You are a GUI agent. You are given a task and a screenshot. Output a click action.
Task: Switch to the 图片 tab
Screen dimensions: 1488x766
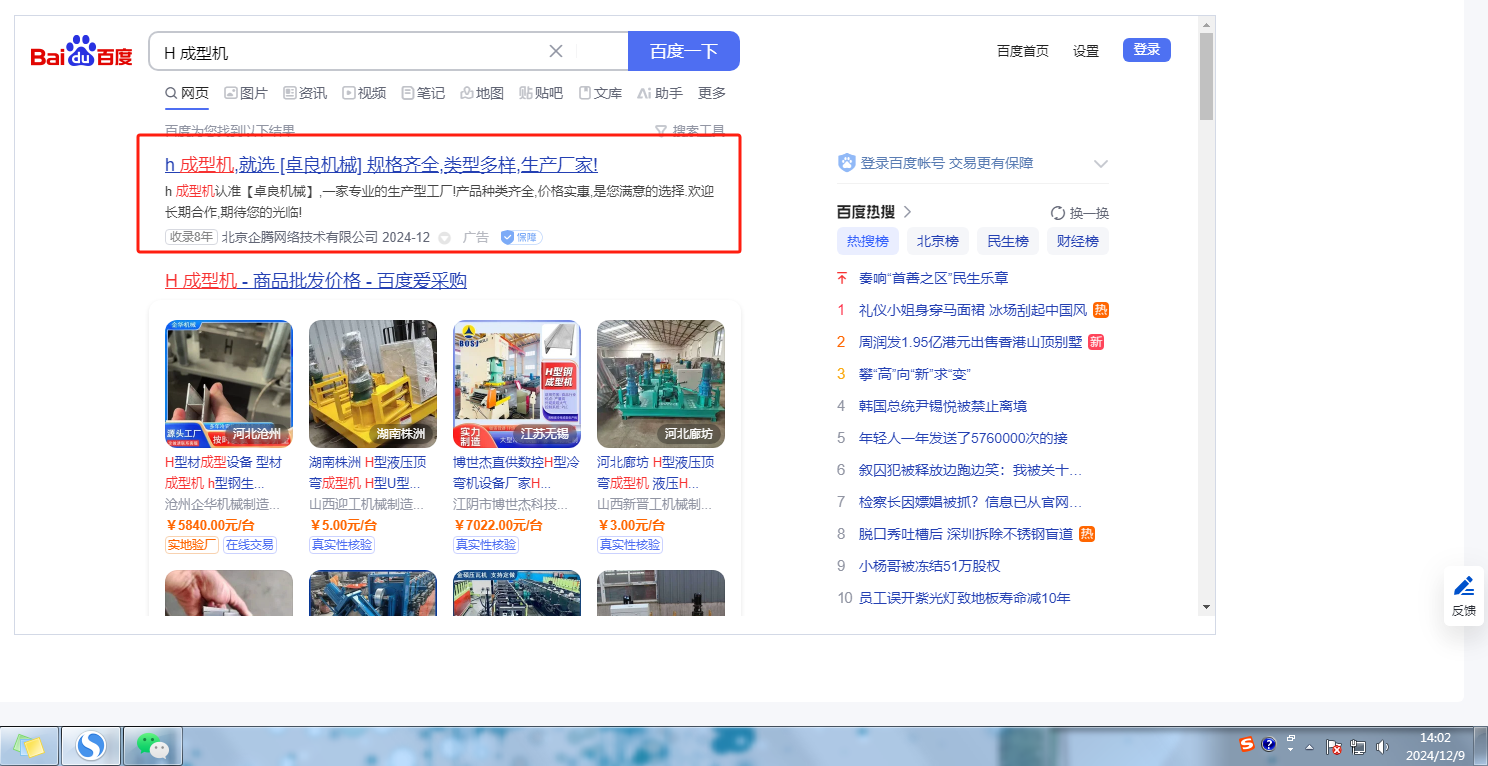(246, 93)
